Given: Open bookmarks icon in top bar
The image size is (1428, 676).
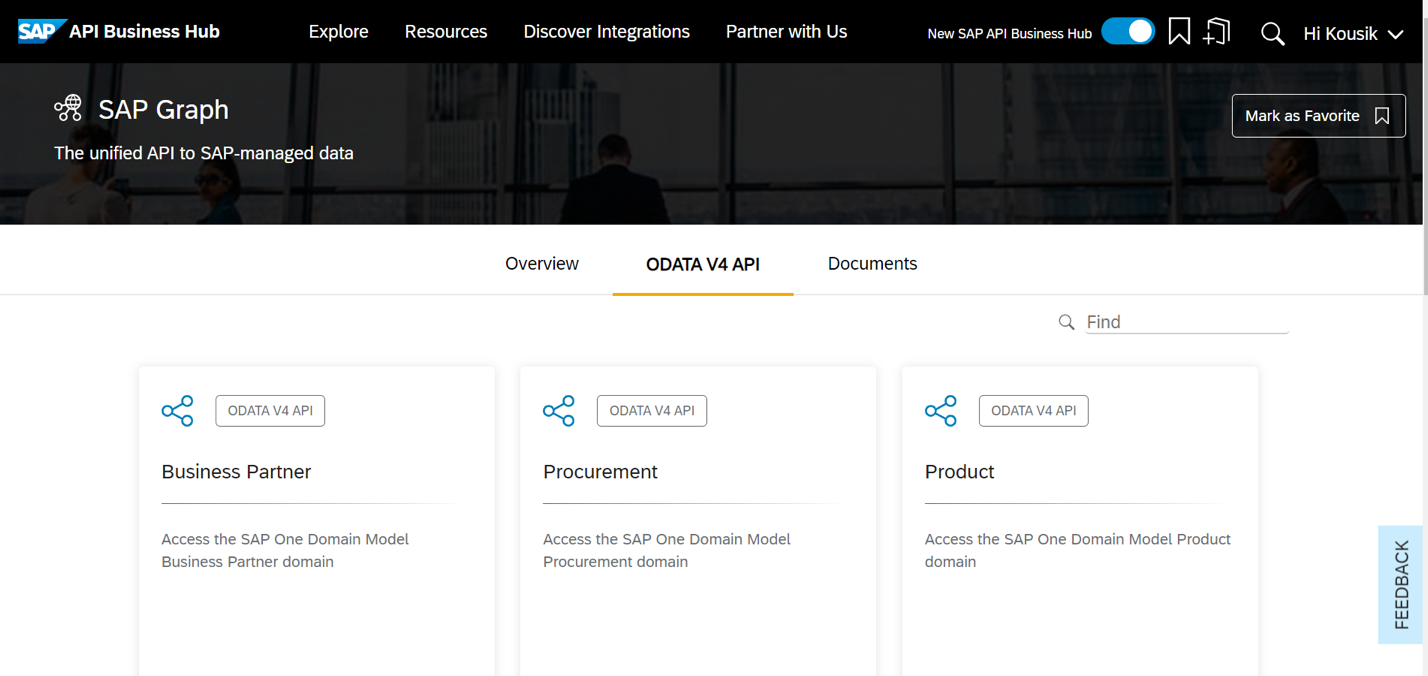Looking at the screenshot, I should [1179, 31].
